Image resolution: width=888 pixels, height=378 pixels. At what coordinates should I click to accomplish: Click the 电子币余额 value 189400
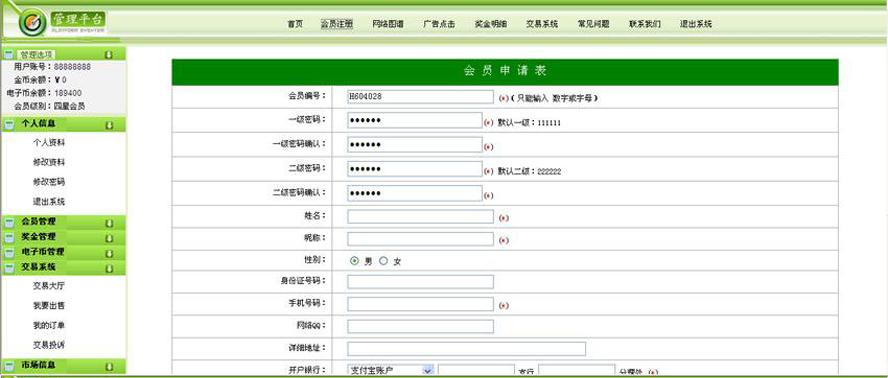[x=68, y=93]
